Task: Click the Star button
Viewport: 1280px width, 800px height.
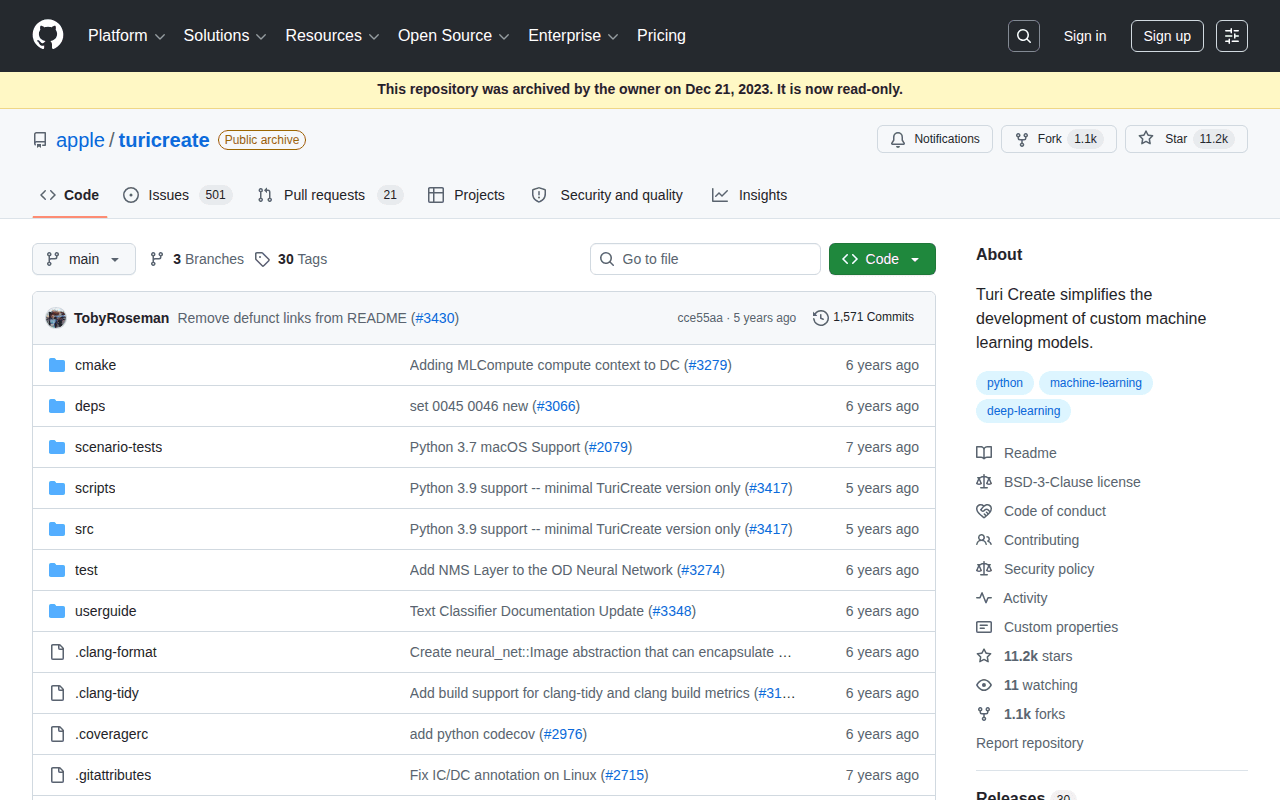Action: pos(1186,139)
